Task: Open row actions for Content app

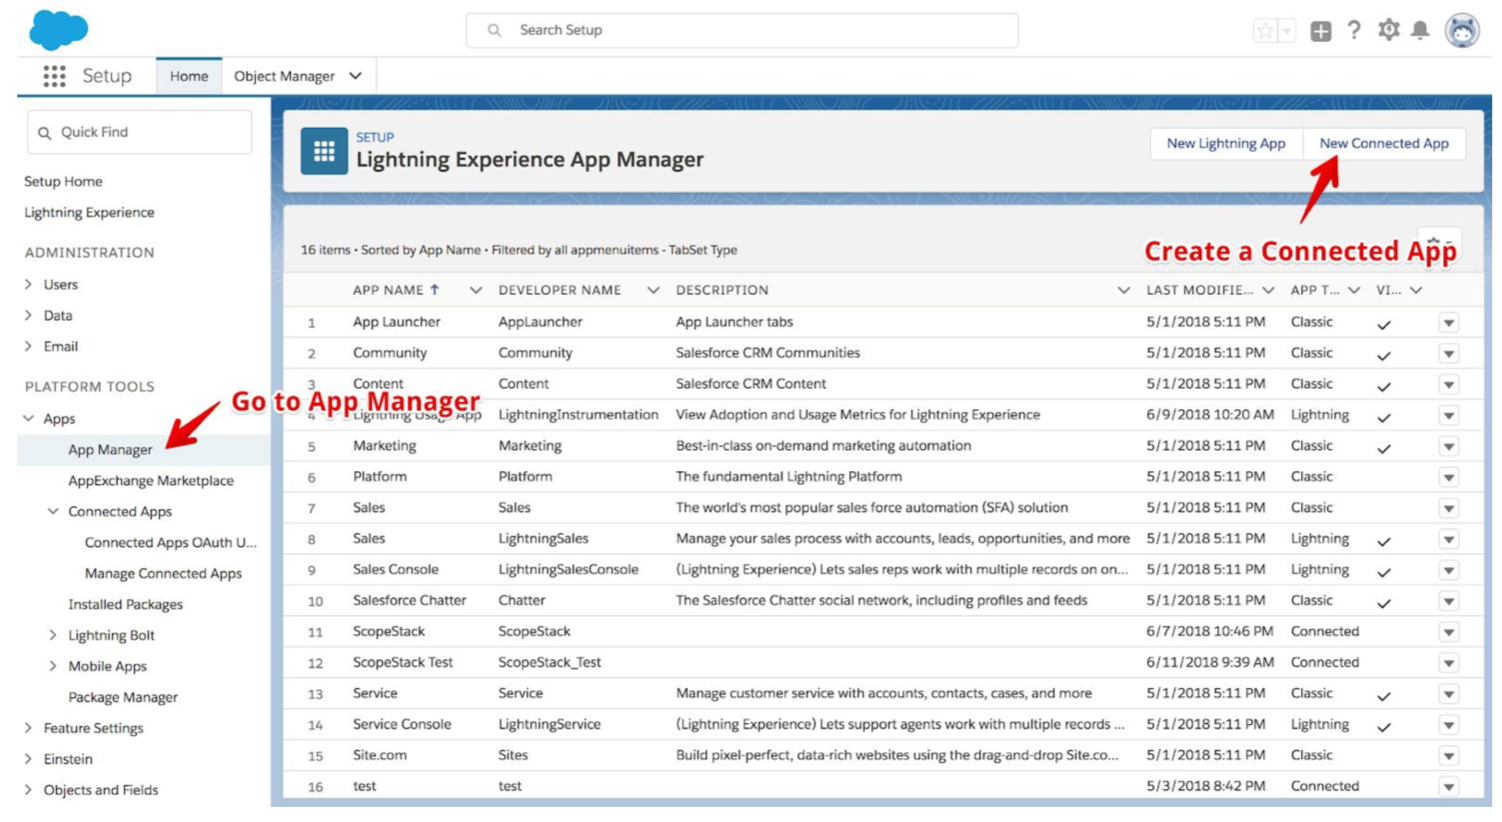Action: pyautogui.click(x=1449, y=385)
